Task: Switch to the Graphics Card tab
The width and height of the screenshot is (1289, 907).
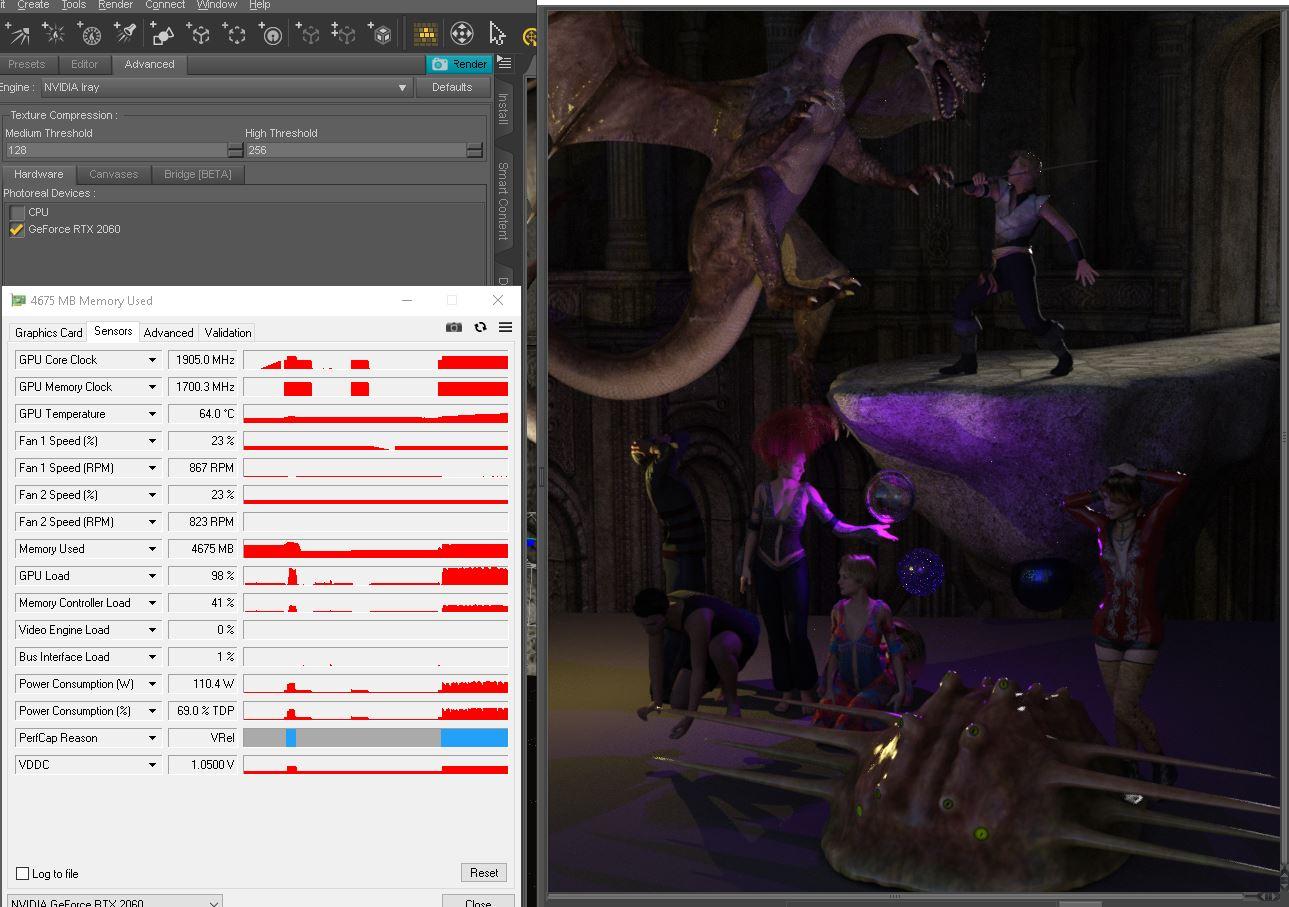Action: point(48,333)
